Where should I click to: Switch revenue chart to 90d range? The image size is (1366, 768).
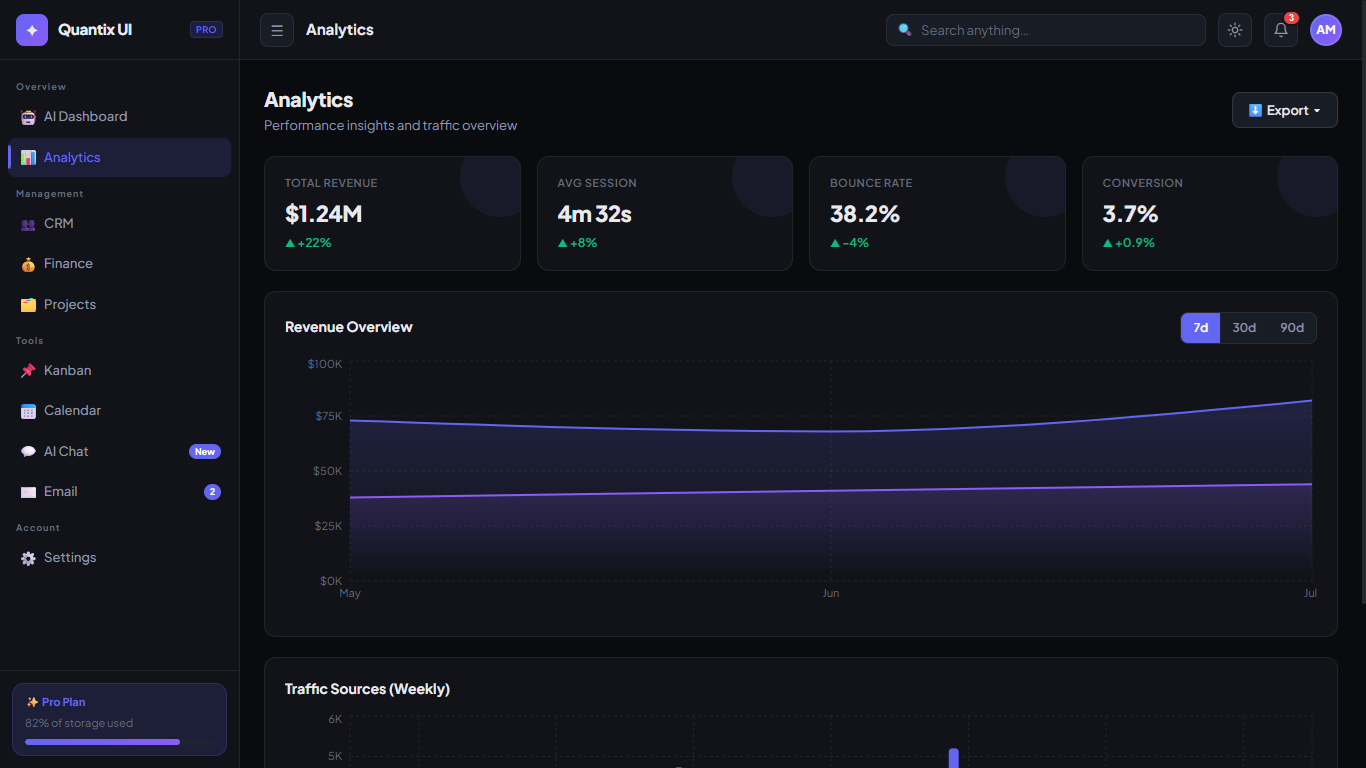1291,327
